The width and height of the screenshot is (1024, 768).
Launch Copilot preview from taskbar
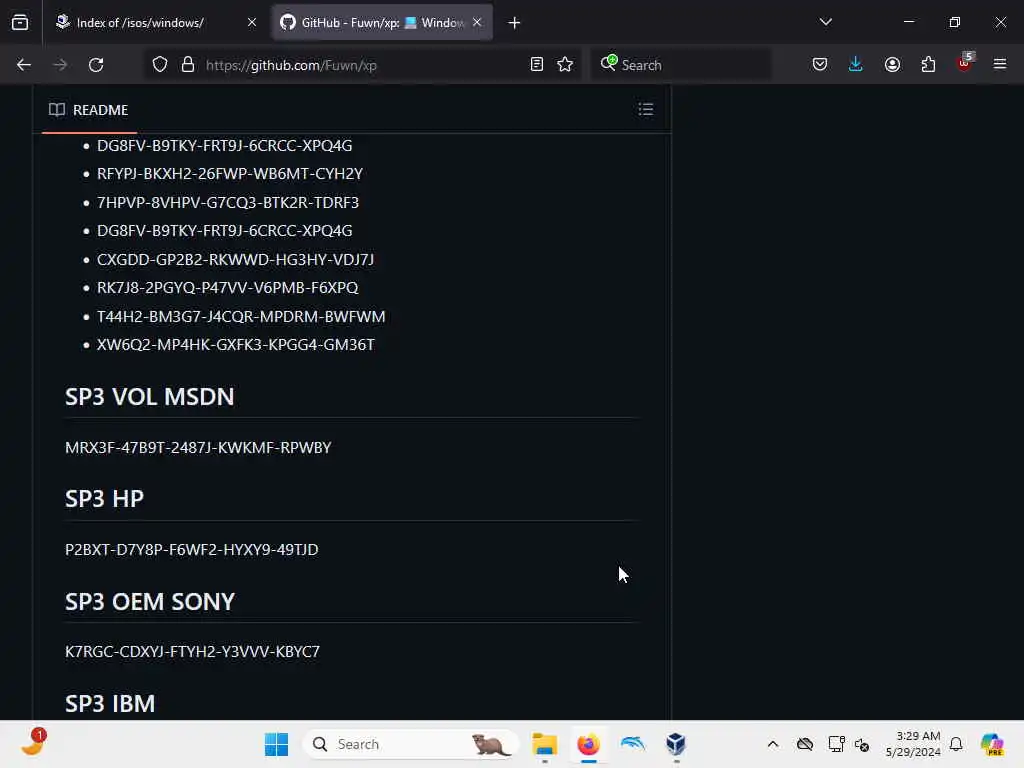pyautogui.click(x=992, y=744)
